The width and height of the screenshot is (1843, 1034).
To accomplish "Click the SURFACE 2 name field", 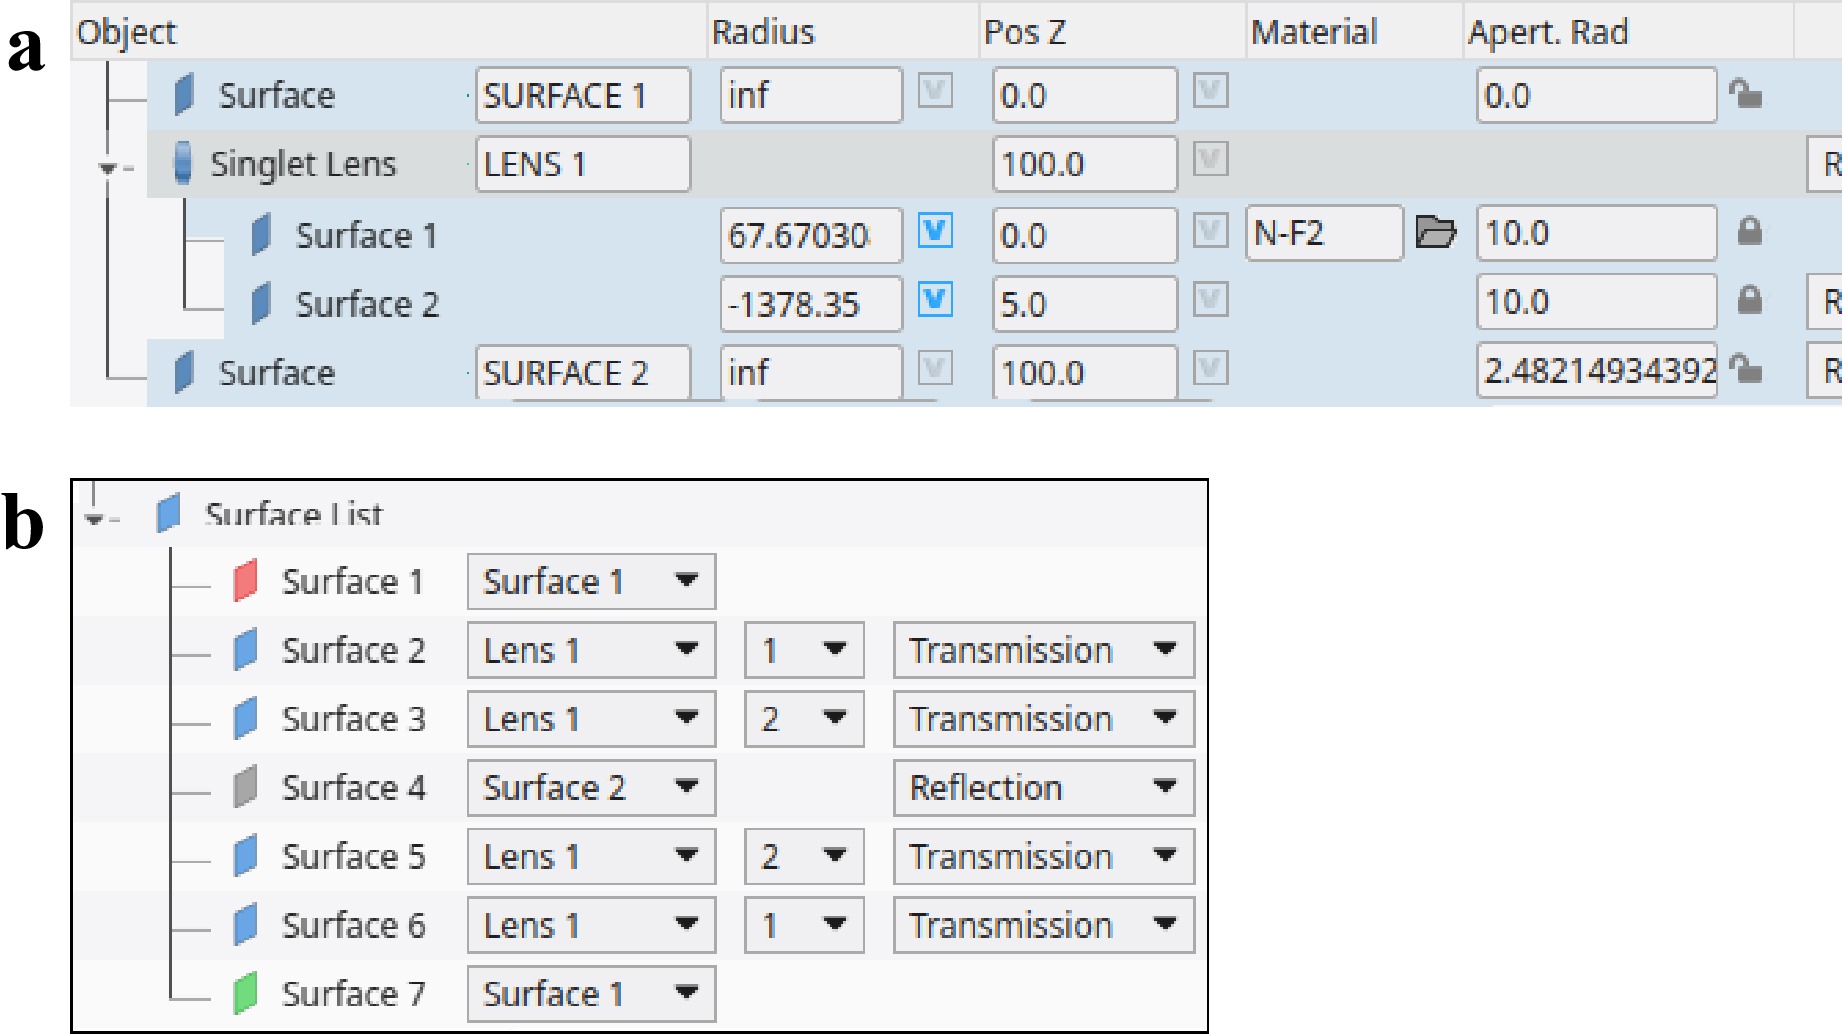I will 582,373.
